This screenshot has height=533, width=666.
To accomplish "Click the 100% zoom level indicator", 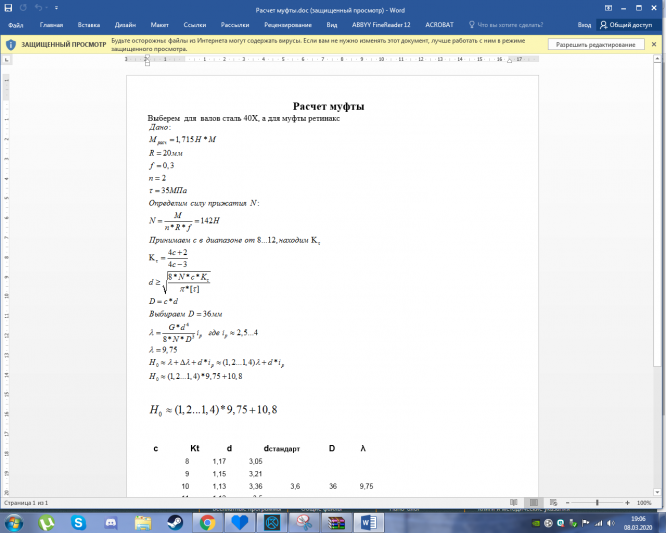I will click(644, 503).
